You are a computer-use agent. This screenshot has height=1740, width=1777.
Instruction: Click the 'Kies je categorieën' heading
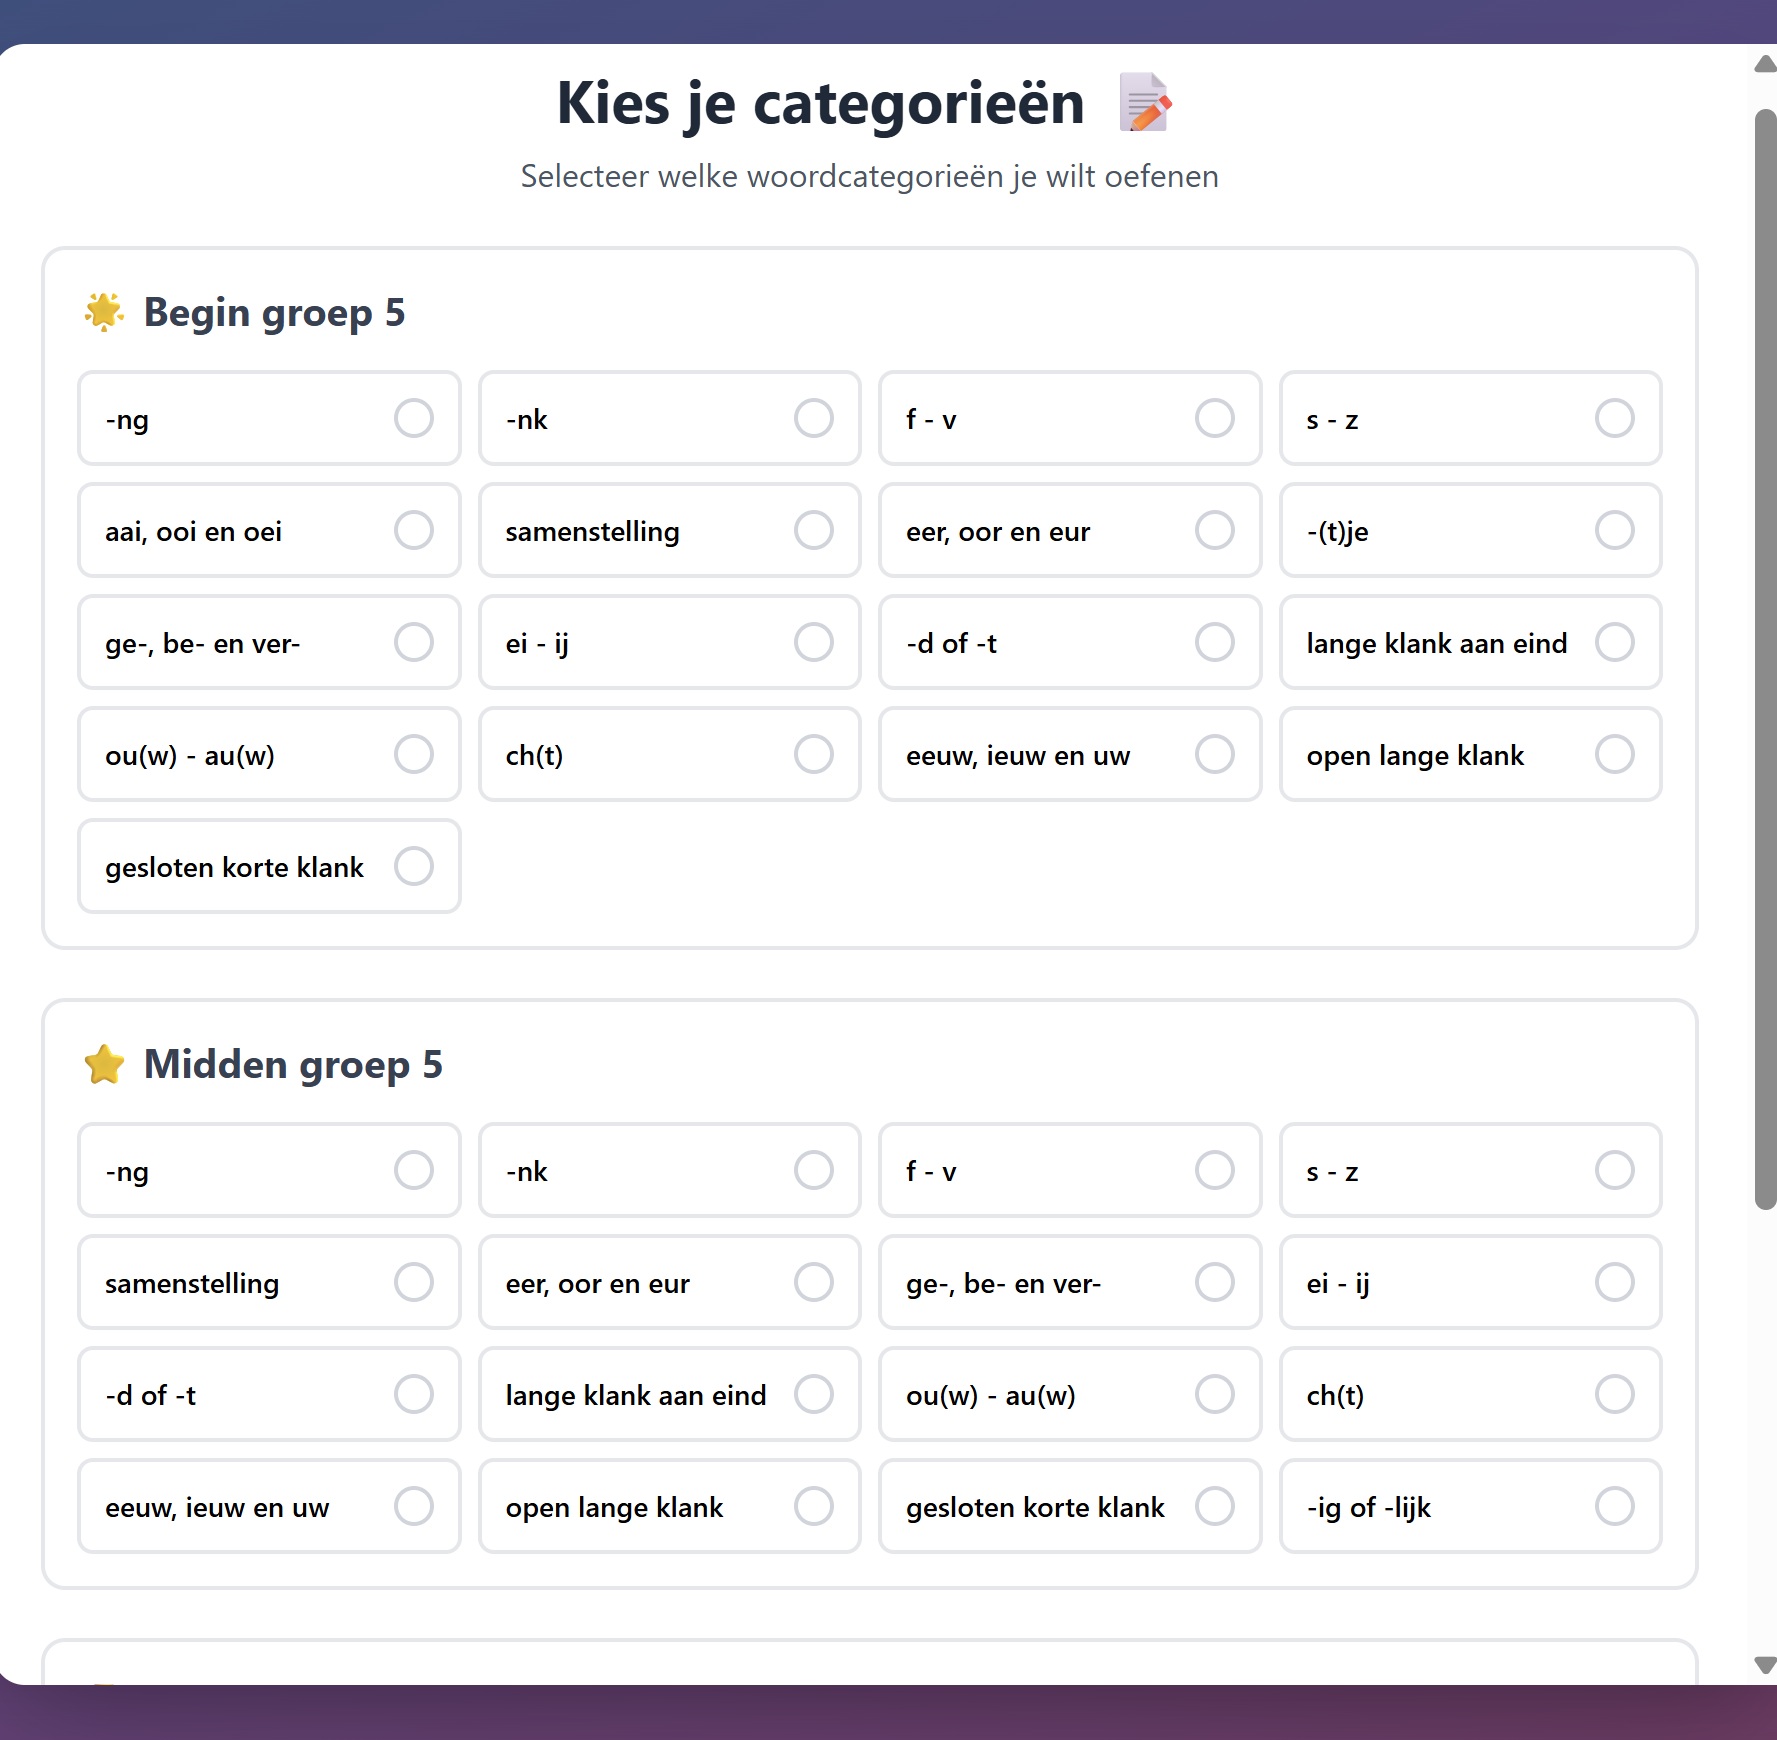pyautogui.click(x=820, y=103)
